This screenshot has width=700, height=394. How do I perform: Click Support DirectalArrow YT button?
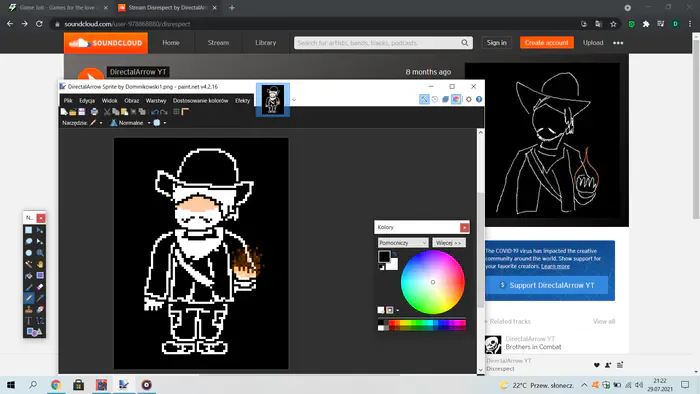point(547,285)
